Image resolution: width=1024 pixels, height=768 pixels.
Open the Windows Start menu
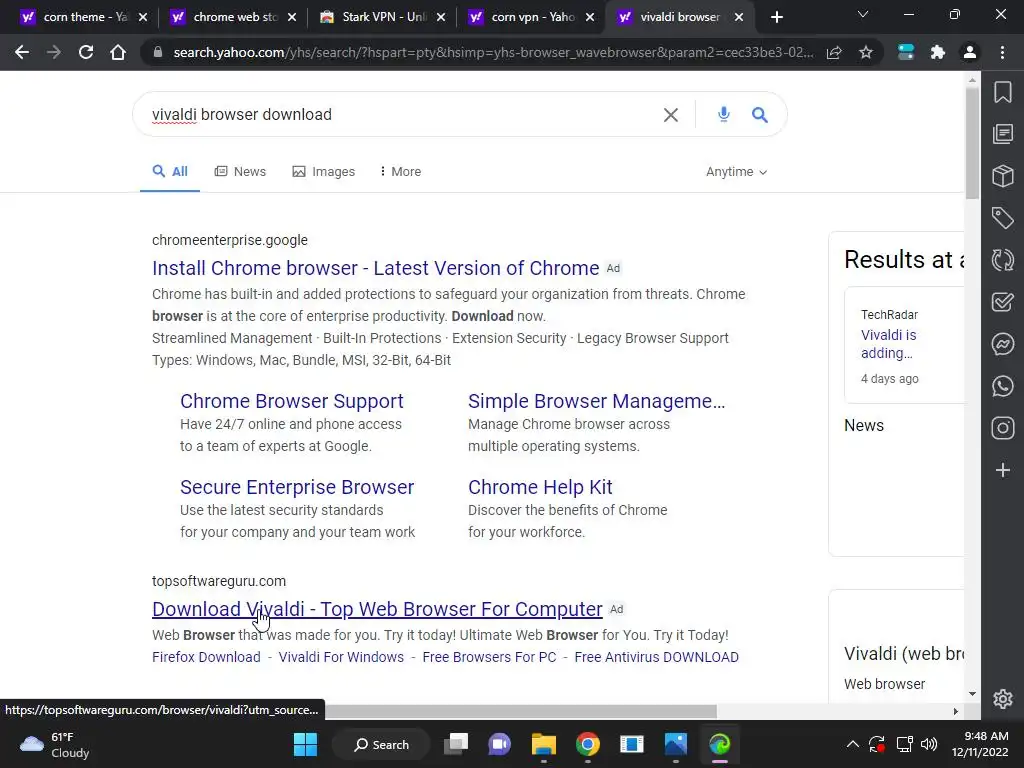305,744
